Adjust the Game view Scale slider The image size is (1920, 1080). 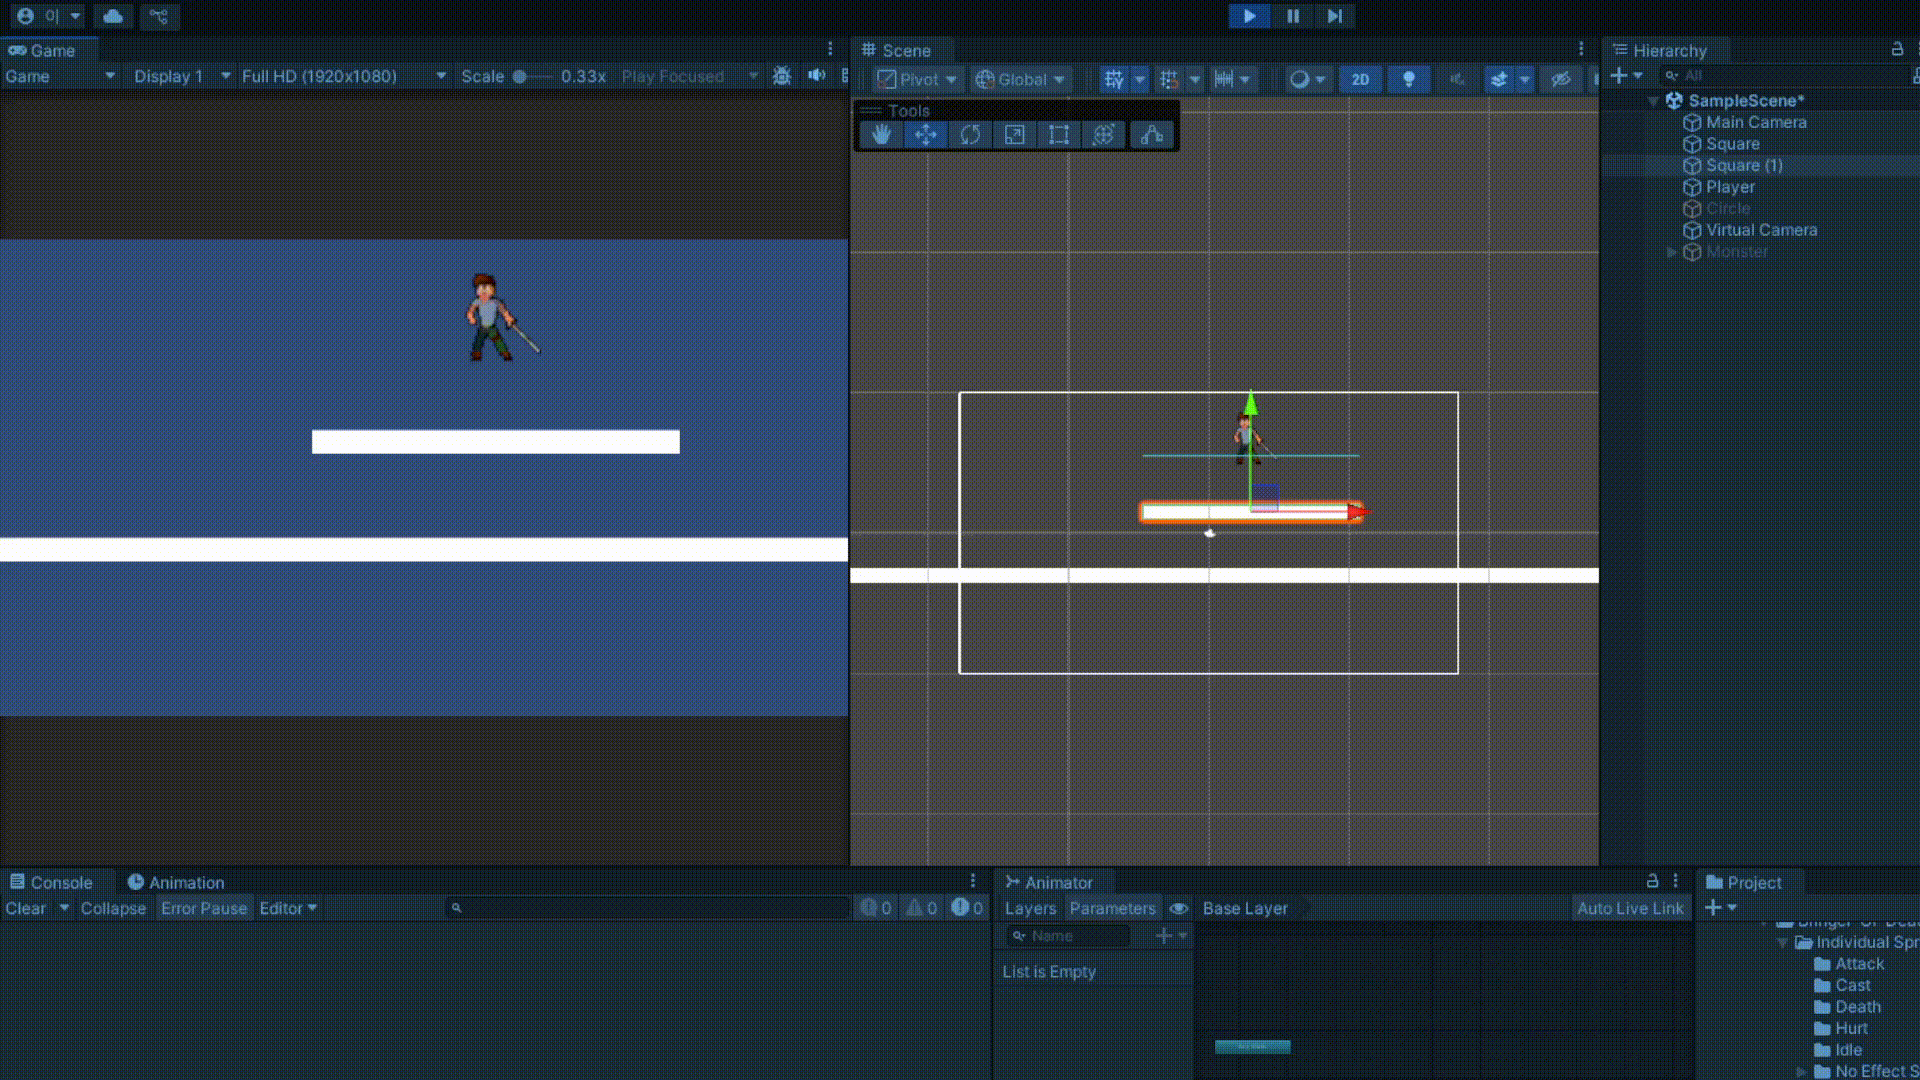tap(520, 76)
